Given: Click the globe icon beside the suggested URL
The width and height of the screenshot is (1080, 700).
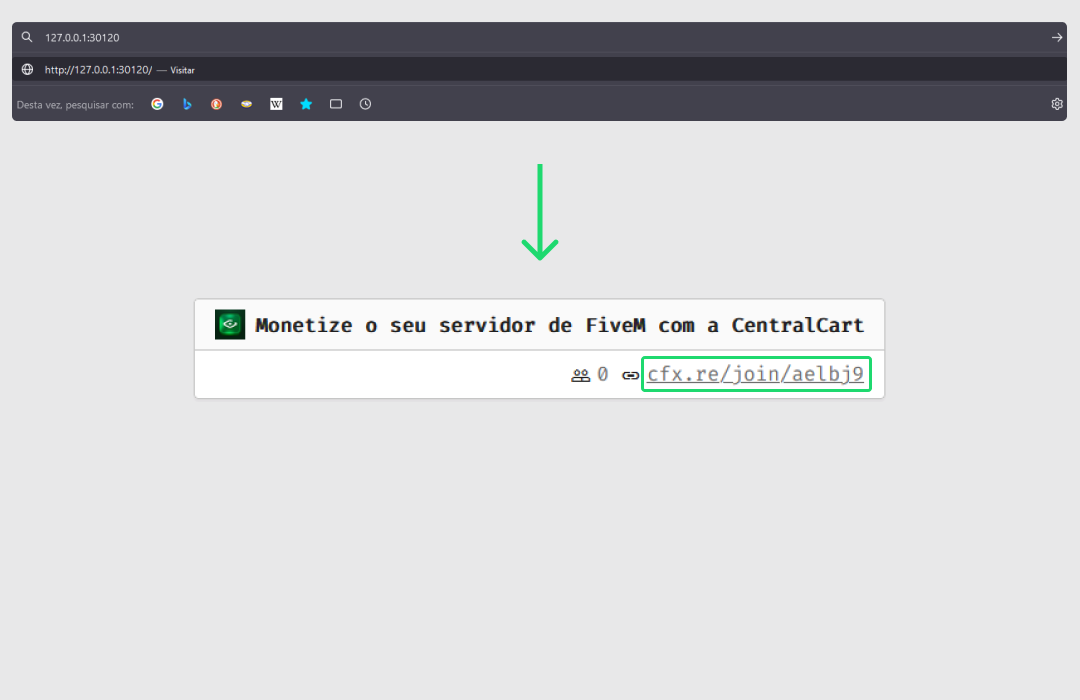Looking at the screenshot, I should [28, 70].
